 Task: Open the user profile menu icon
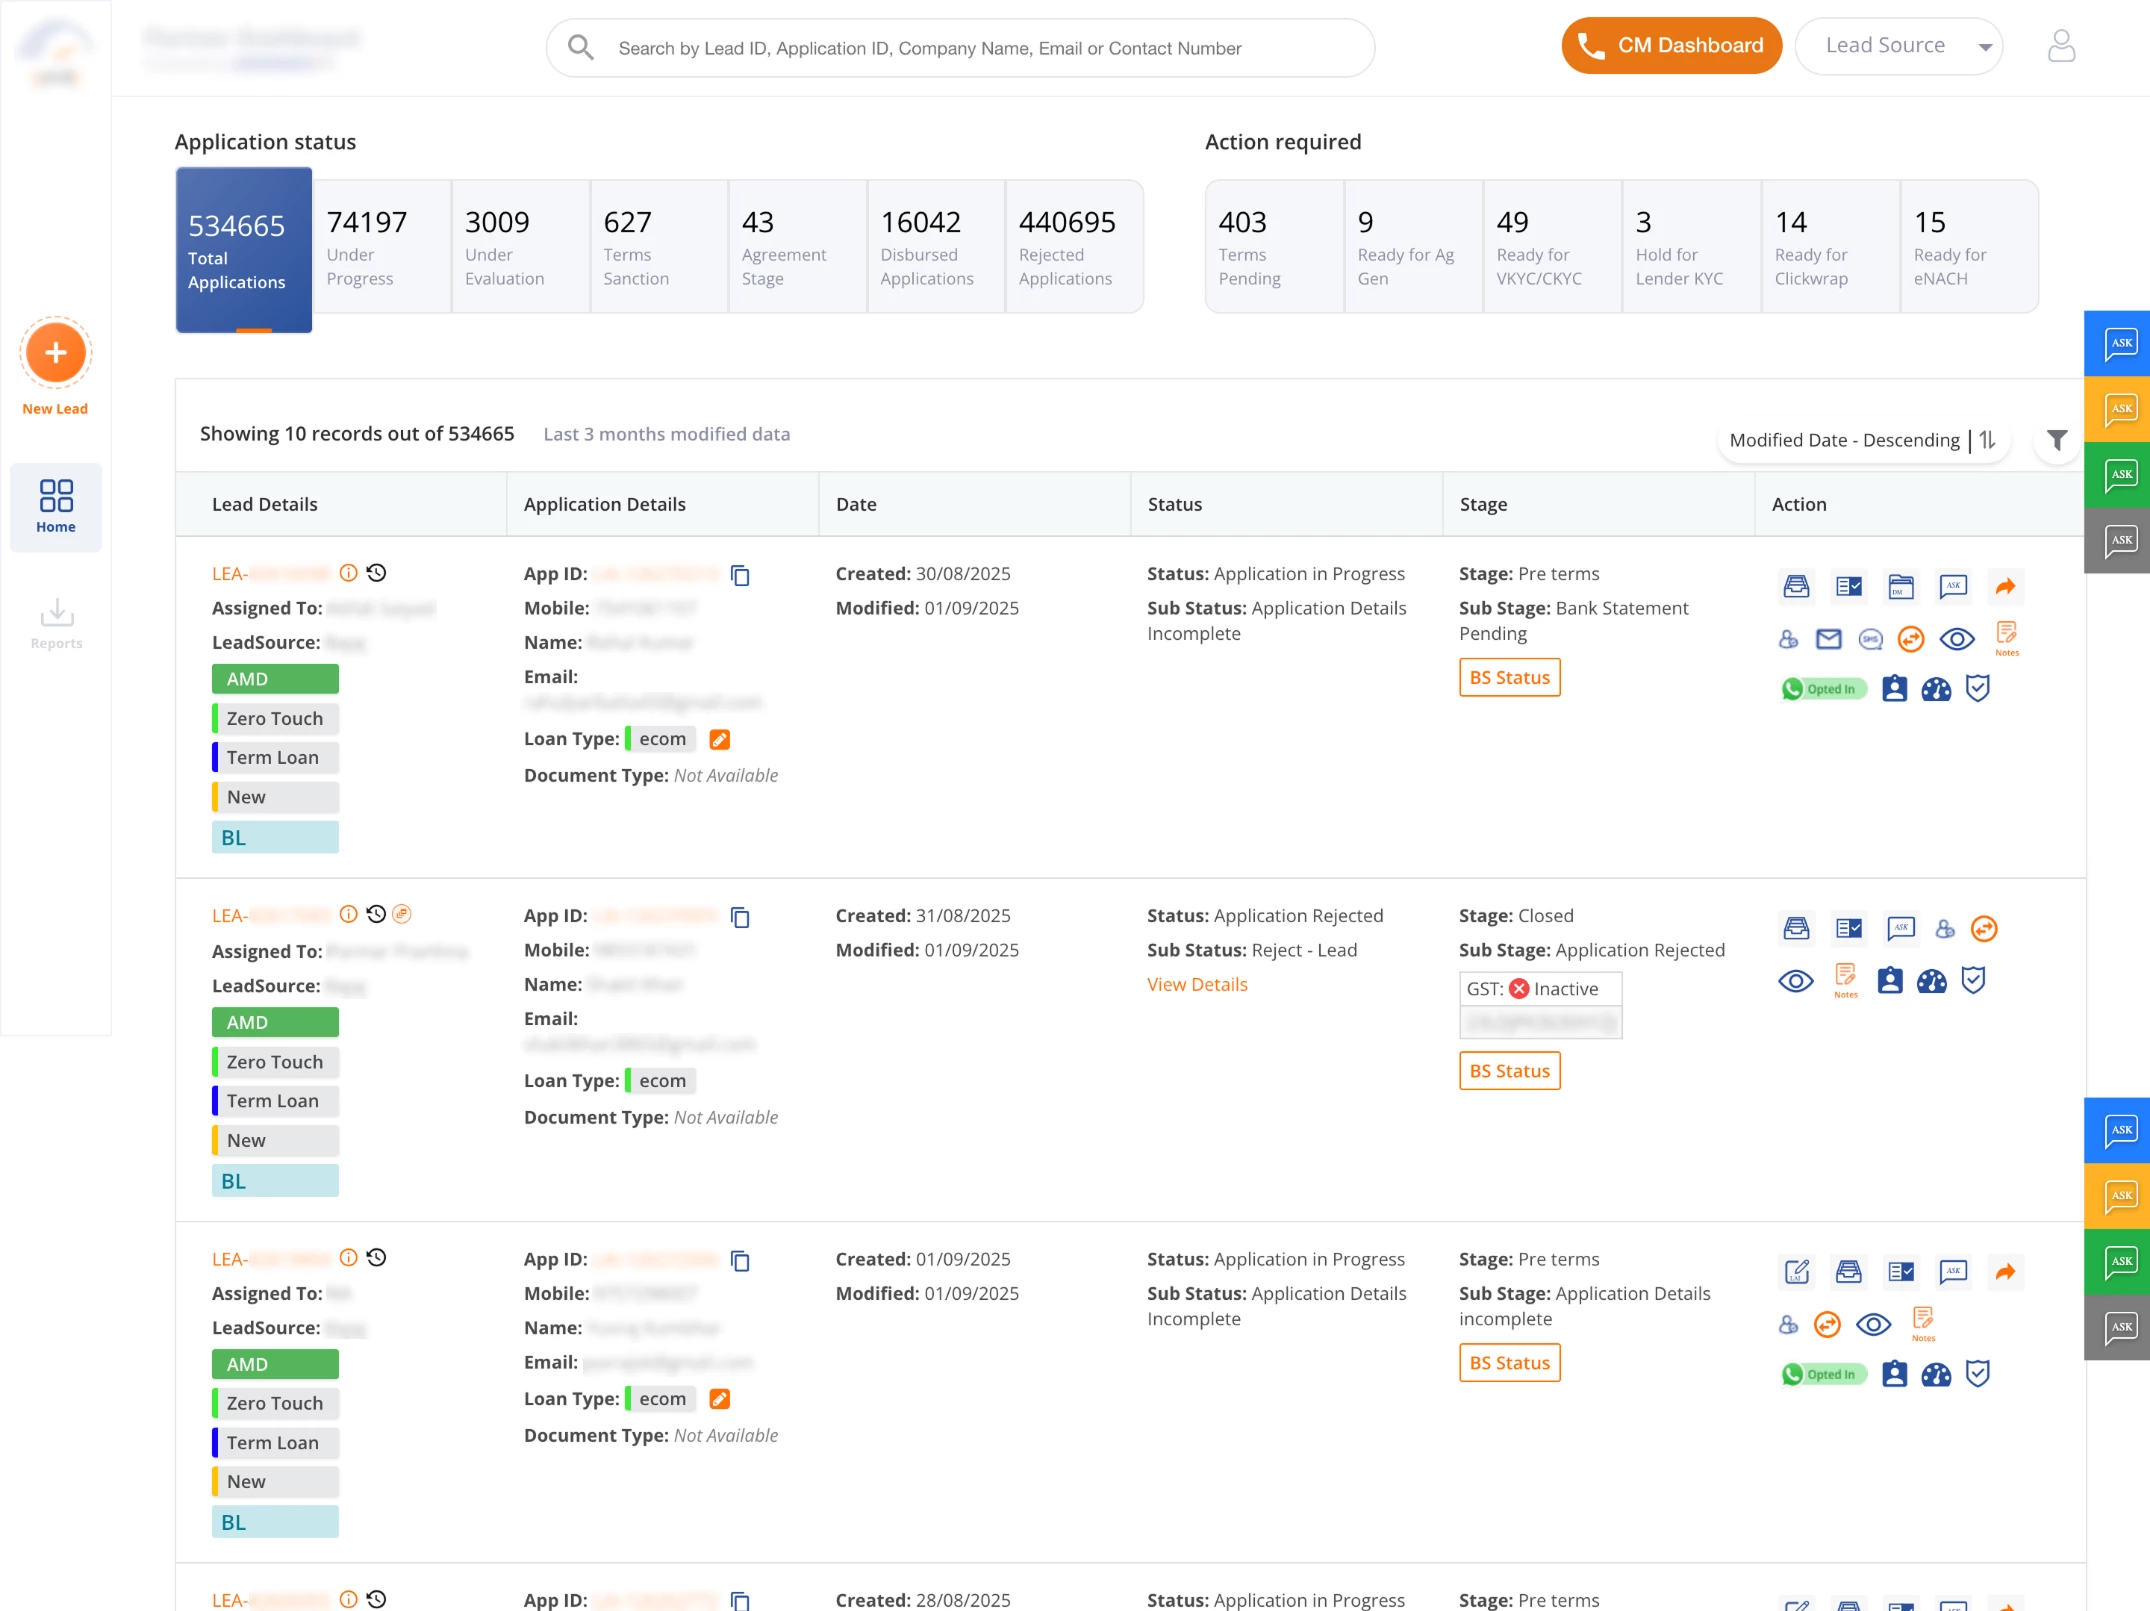2061,46
